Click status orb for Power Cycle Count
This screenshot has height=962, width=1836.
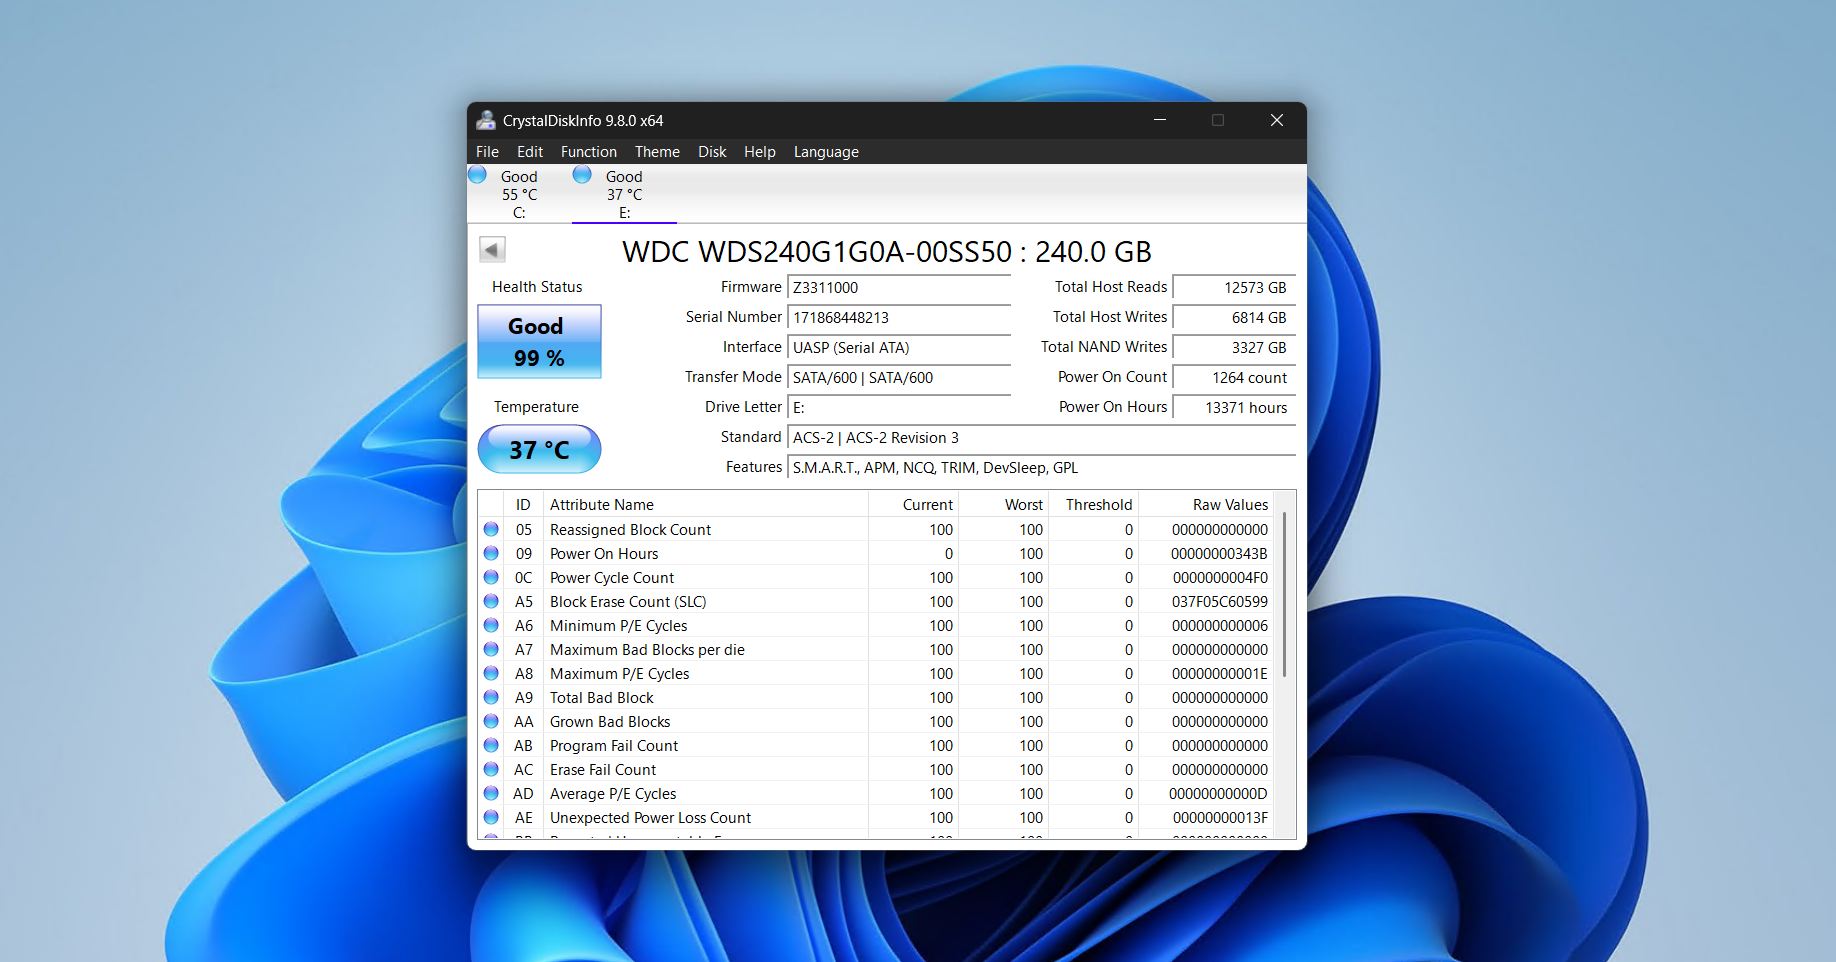[491, 577]
